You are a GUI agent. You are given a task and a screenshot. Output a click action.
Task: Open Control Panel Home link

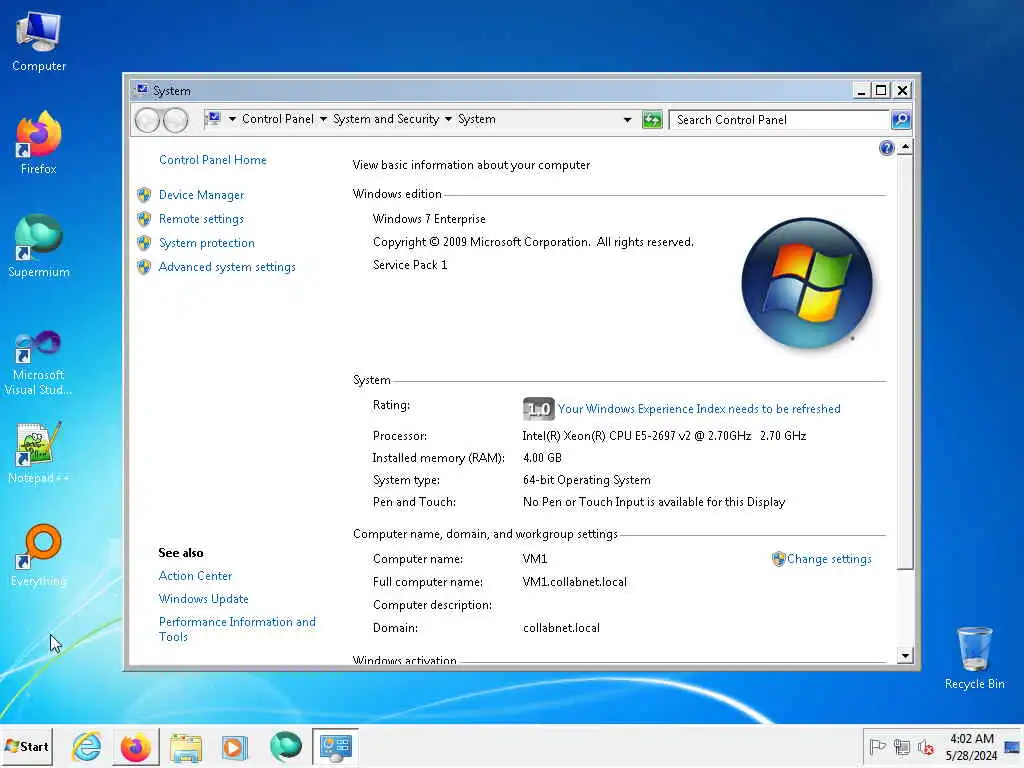(213, 160)
